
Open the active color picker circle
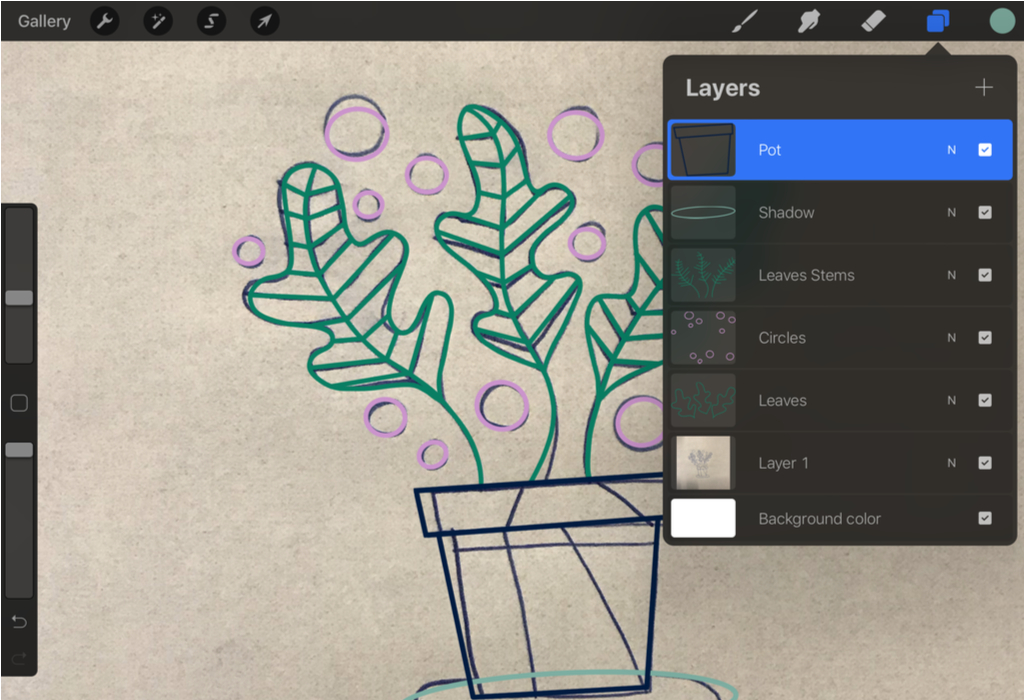pos(1001,21)
